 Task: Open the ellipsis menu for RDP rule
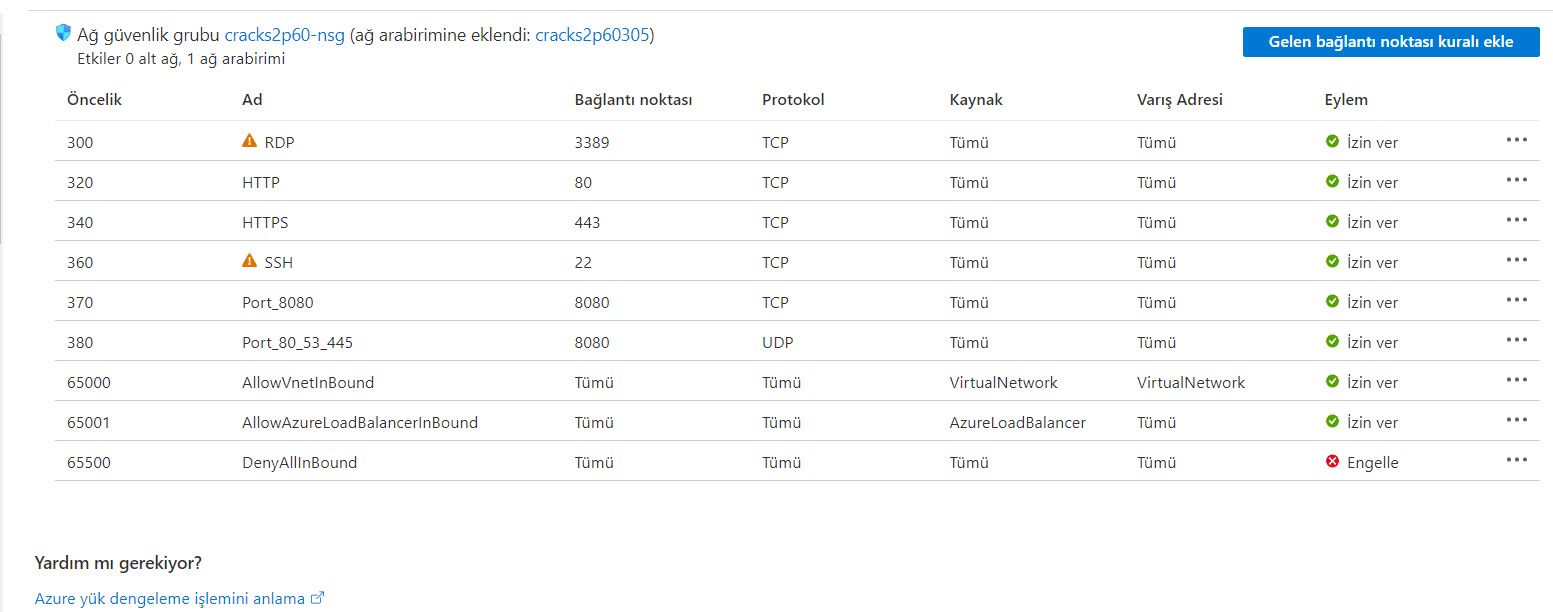tap(1516, 140)
